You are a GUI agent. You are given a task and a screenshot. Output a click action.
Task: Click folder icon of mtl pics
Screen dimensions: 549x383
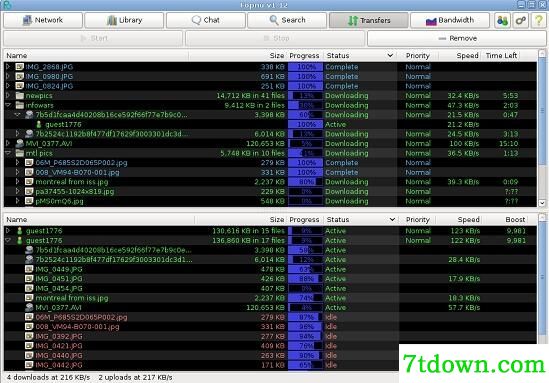20,153
